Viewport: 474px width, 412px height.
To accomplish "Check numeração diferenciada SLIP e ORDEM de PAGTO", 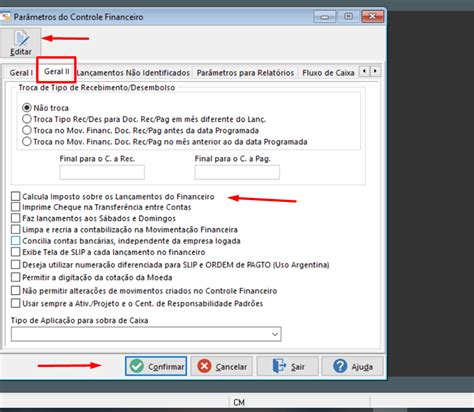I will point(16,265).
